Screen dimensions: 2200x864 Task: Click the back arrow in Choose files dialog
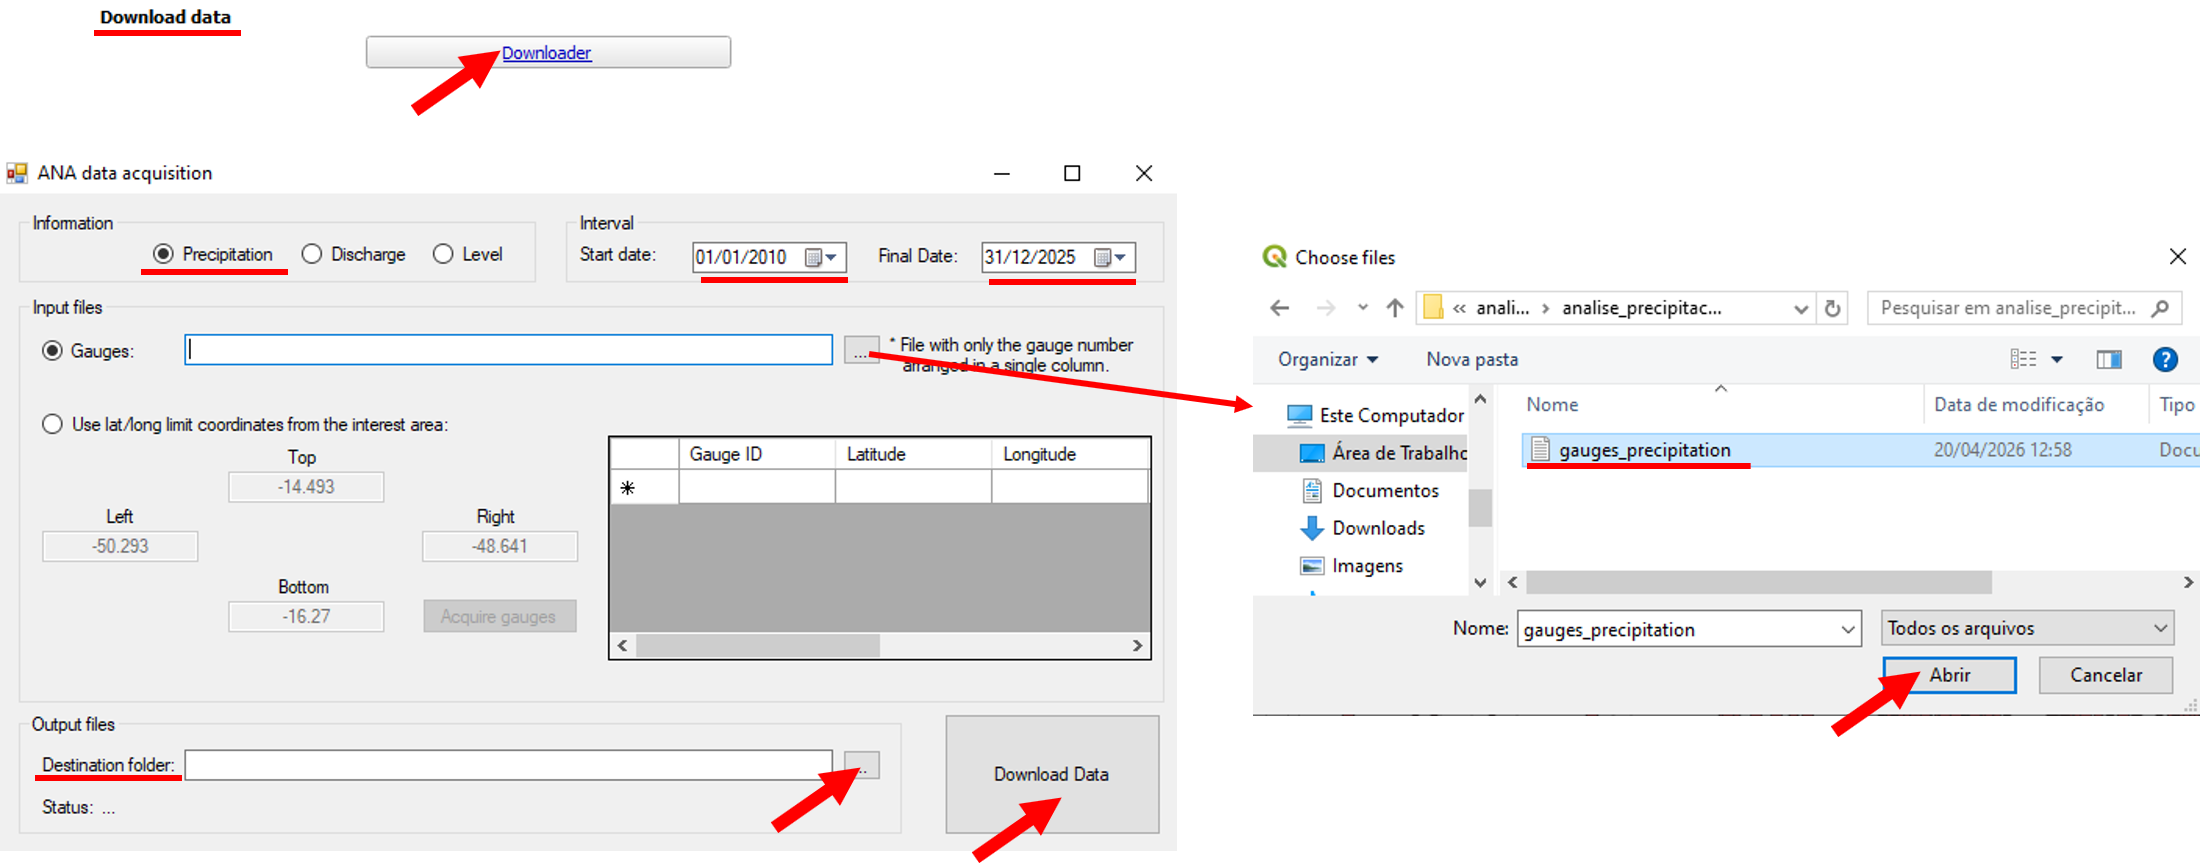click(1280, 308)
